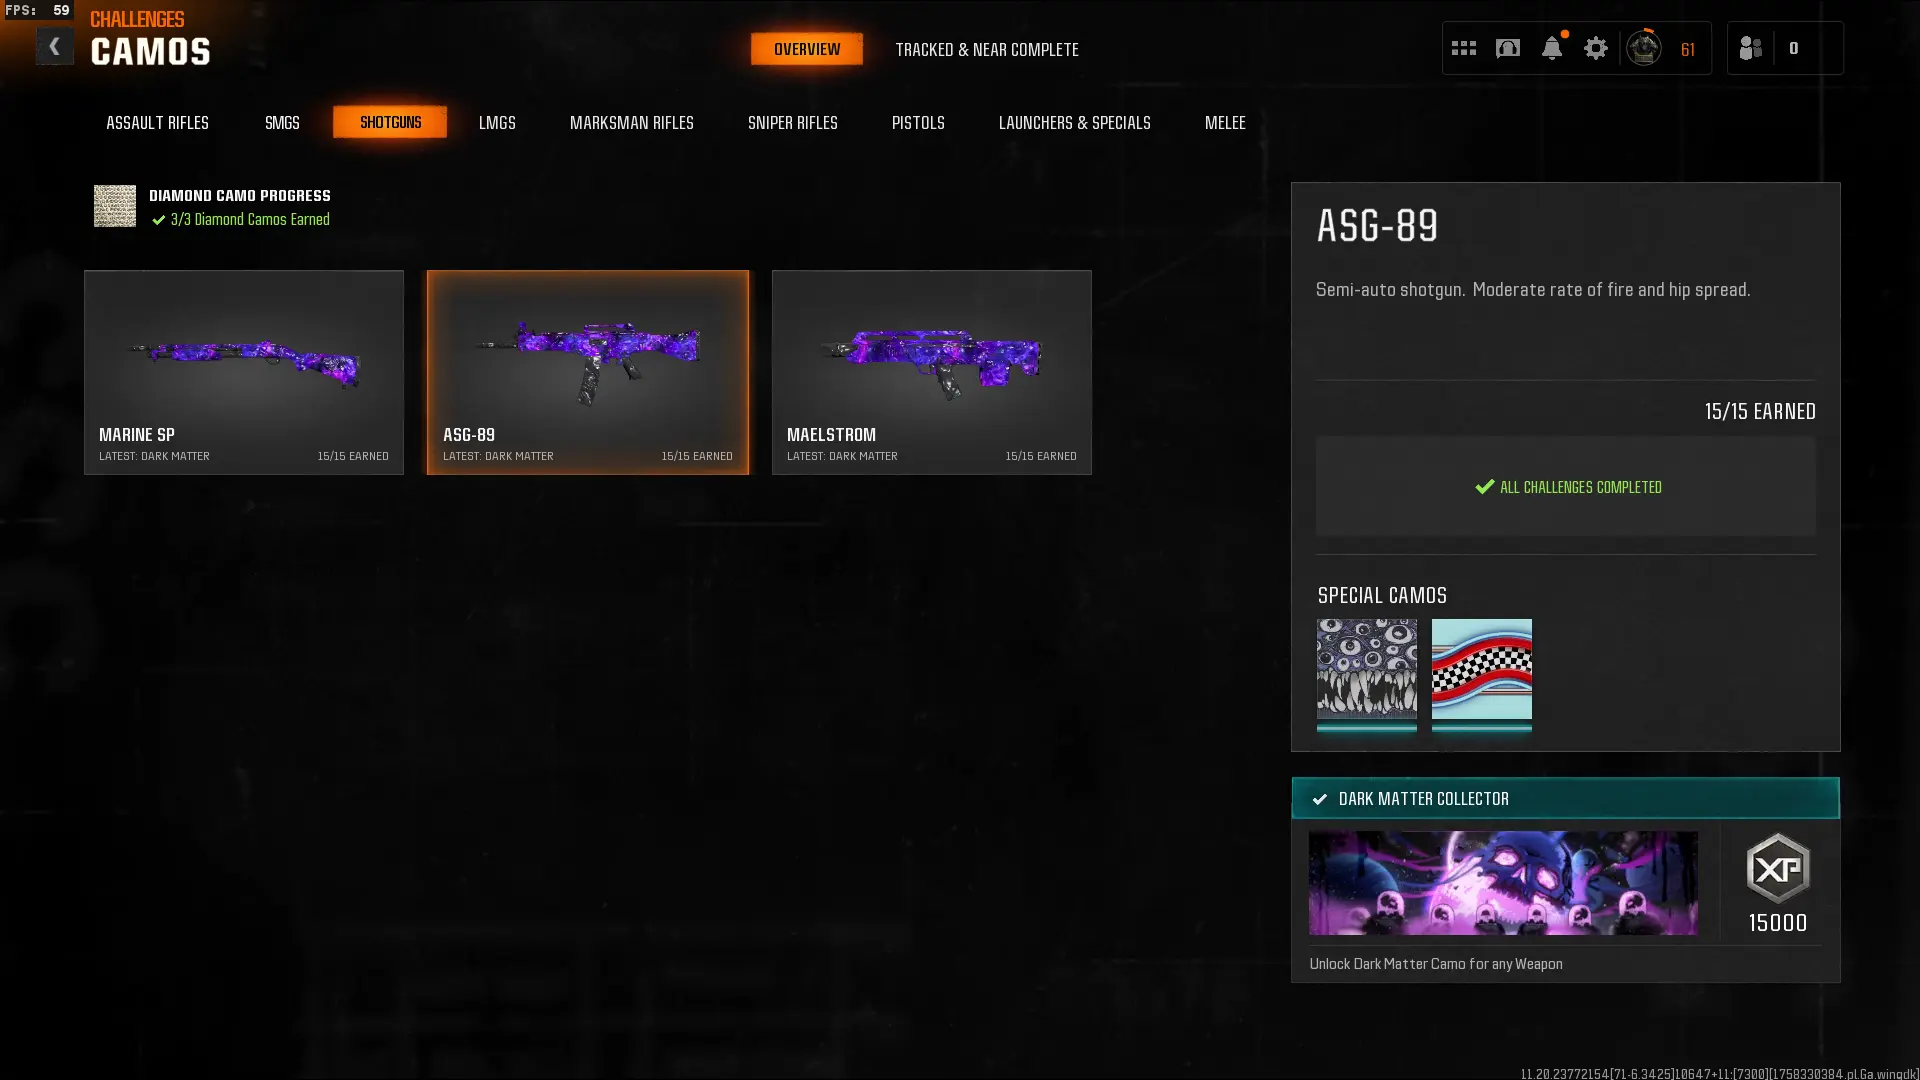Select the Maelstrom weapon card
The width and height of the screenshot is (1920, 1080).
(931, 372)
